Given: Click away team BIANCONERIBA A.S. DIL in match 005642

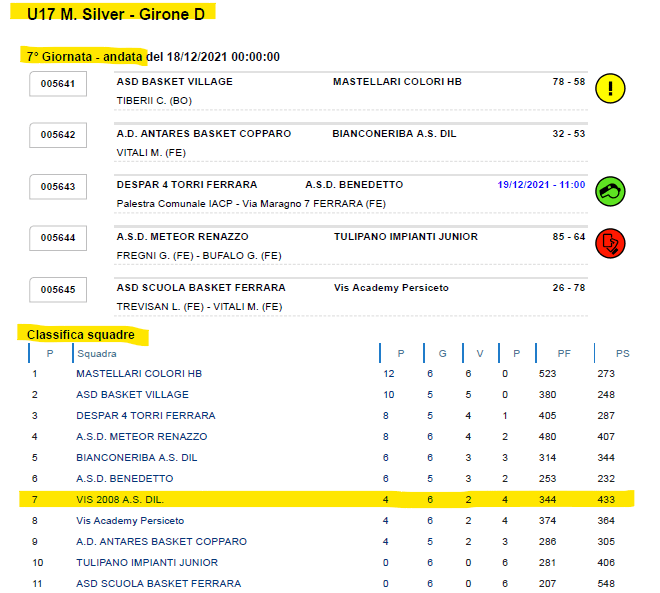Looking at the screenshot, I should point(394,133).
